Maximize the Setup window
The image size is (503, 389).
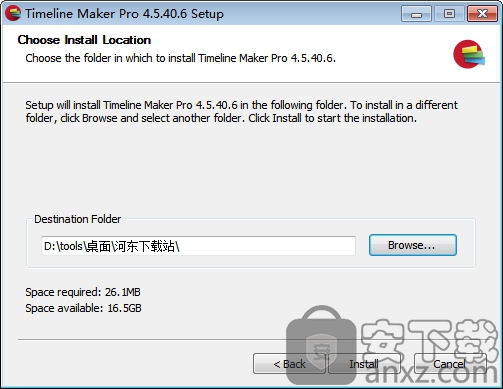tap(449, 14)
